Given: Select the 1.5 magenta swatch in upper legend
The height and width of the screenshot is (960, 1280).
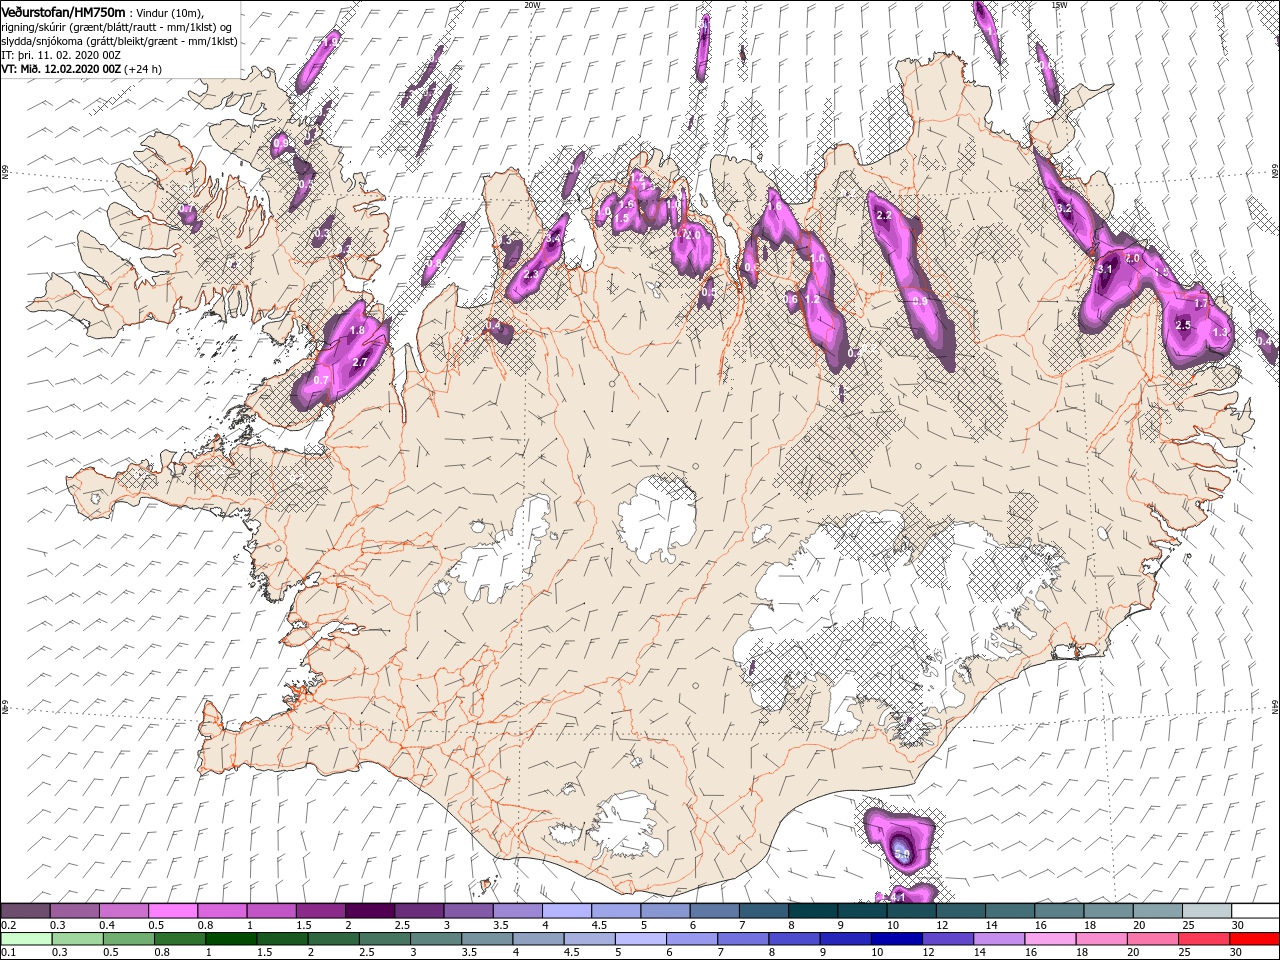Looking at the screenshot, I should point(320,911).
